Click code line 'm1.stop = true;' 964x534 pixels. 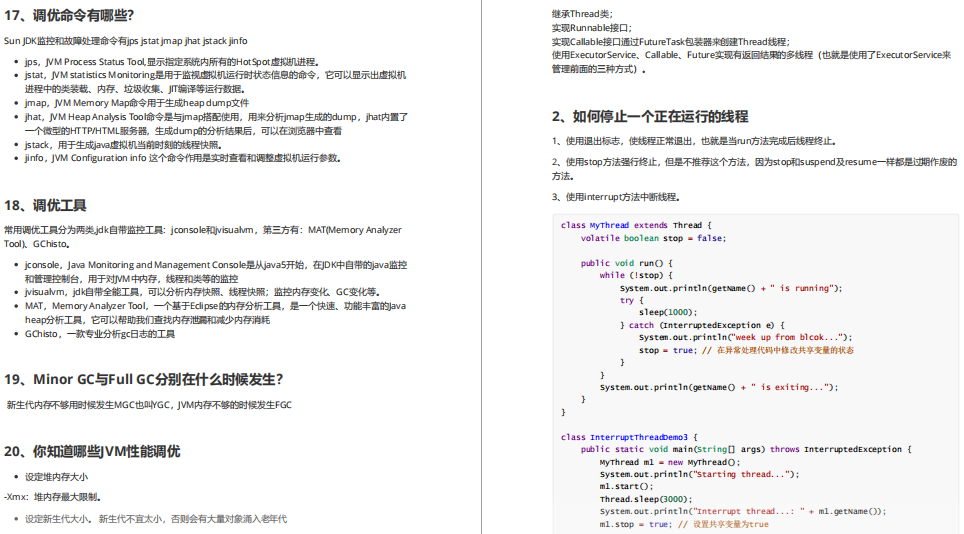point(684,524)
